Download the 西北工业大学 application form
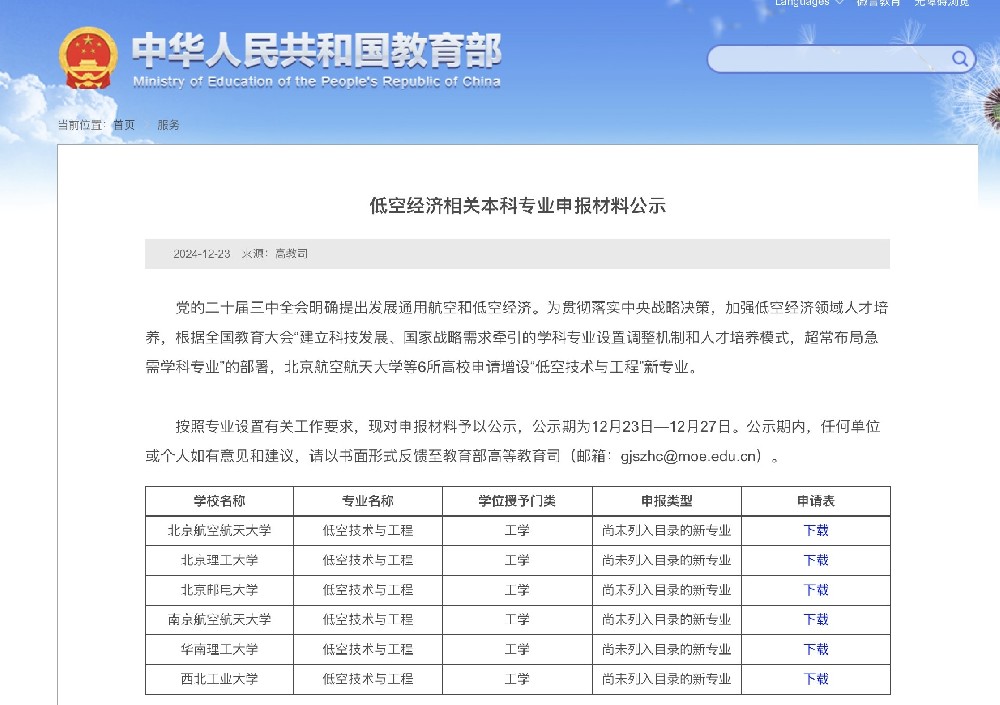1000x705 pixels. tap(816, 679)
